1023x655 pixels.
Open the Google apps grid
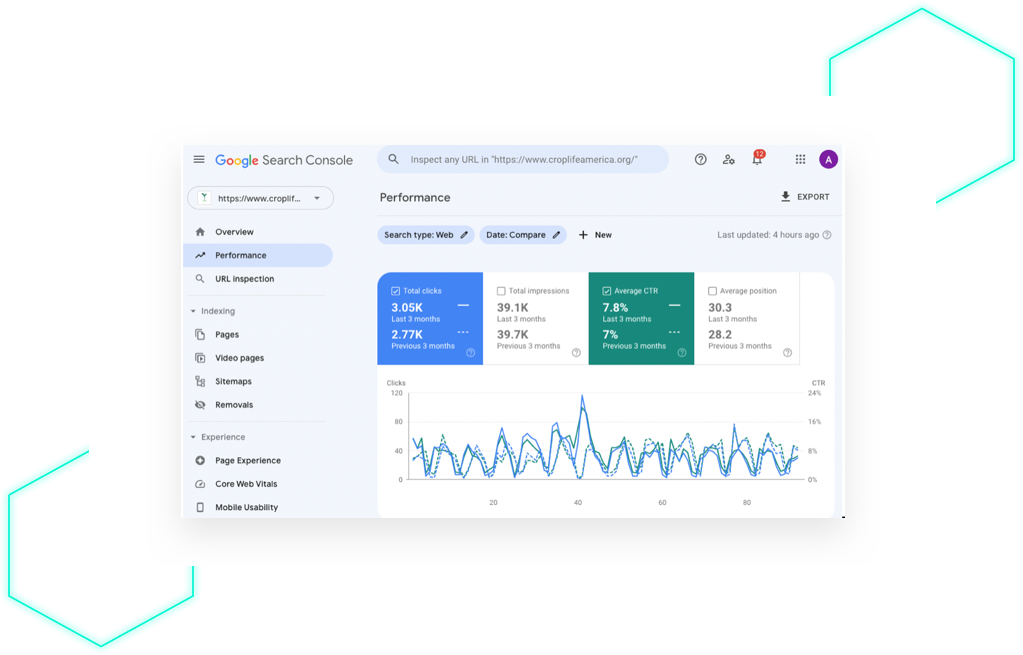coord(800,159)
